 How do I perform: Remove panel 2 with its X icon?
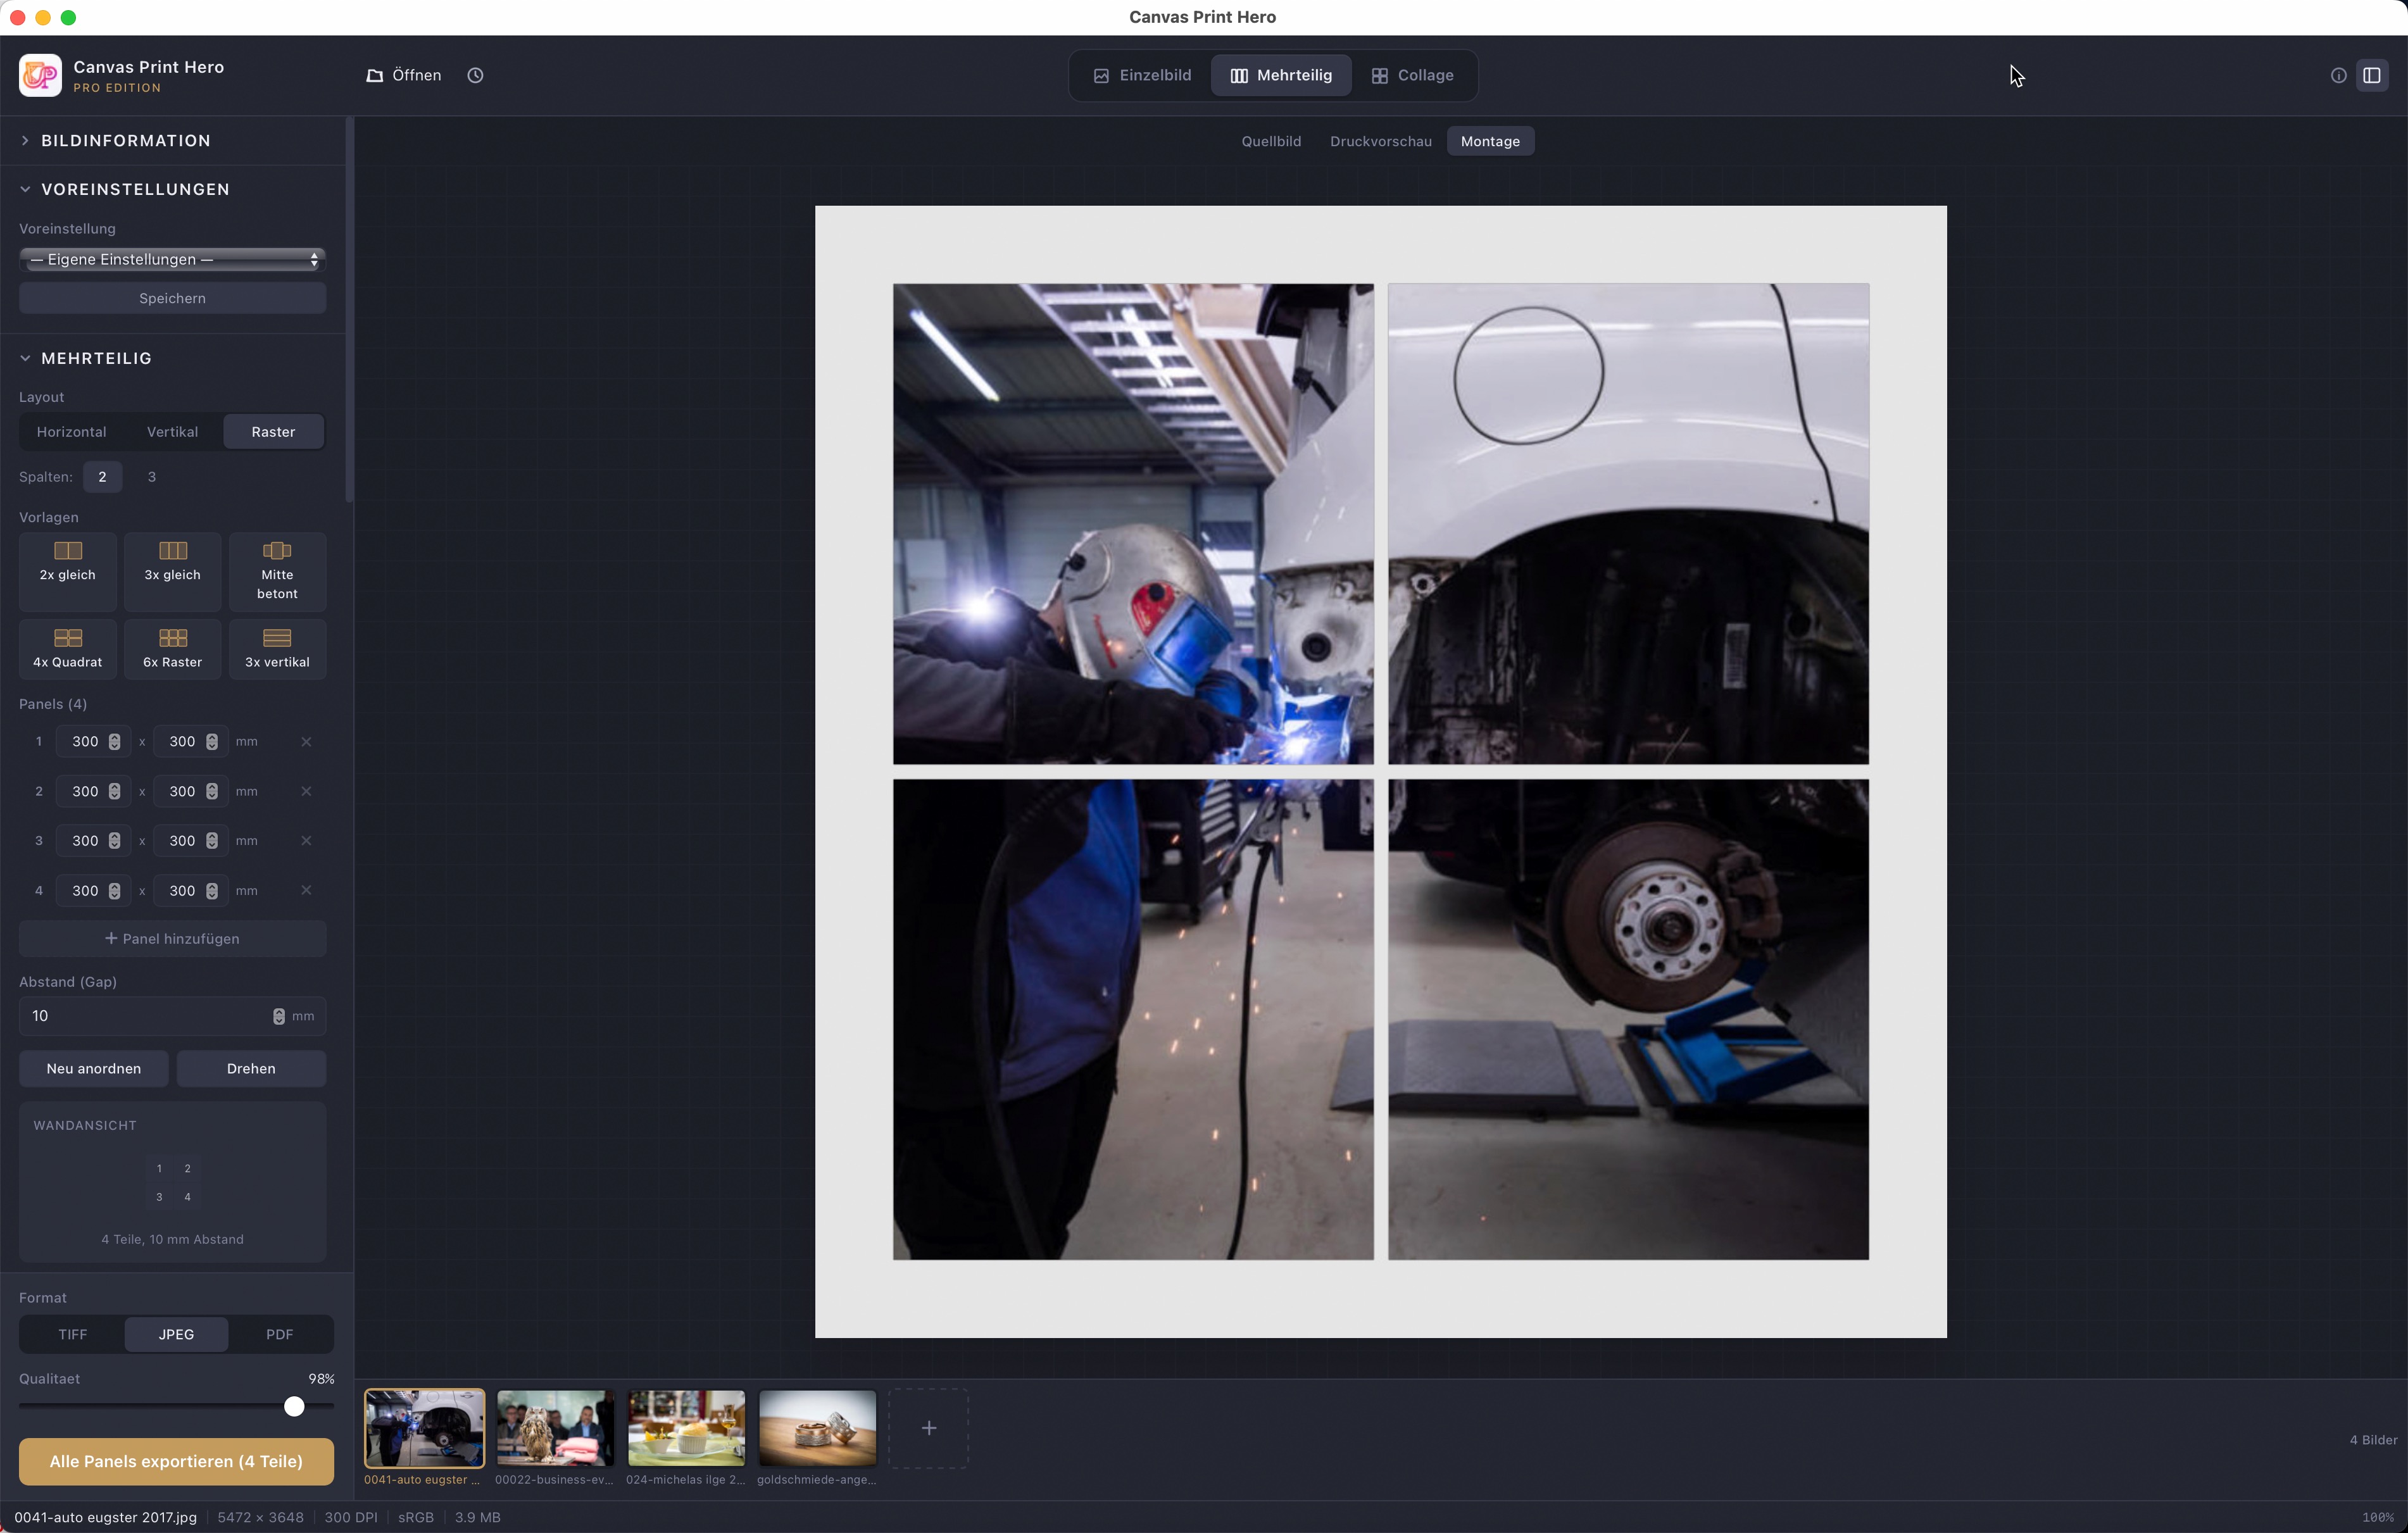pyautogui.click(x=306, y=791)
